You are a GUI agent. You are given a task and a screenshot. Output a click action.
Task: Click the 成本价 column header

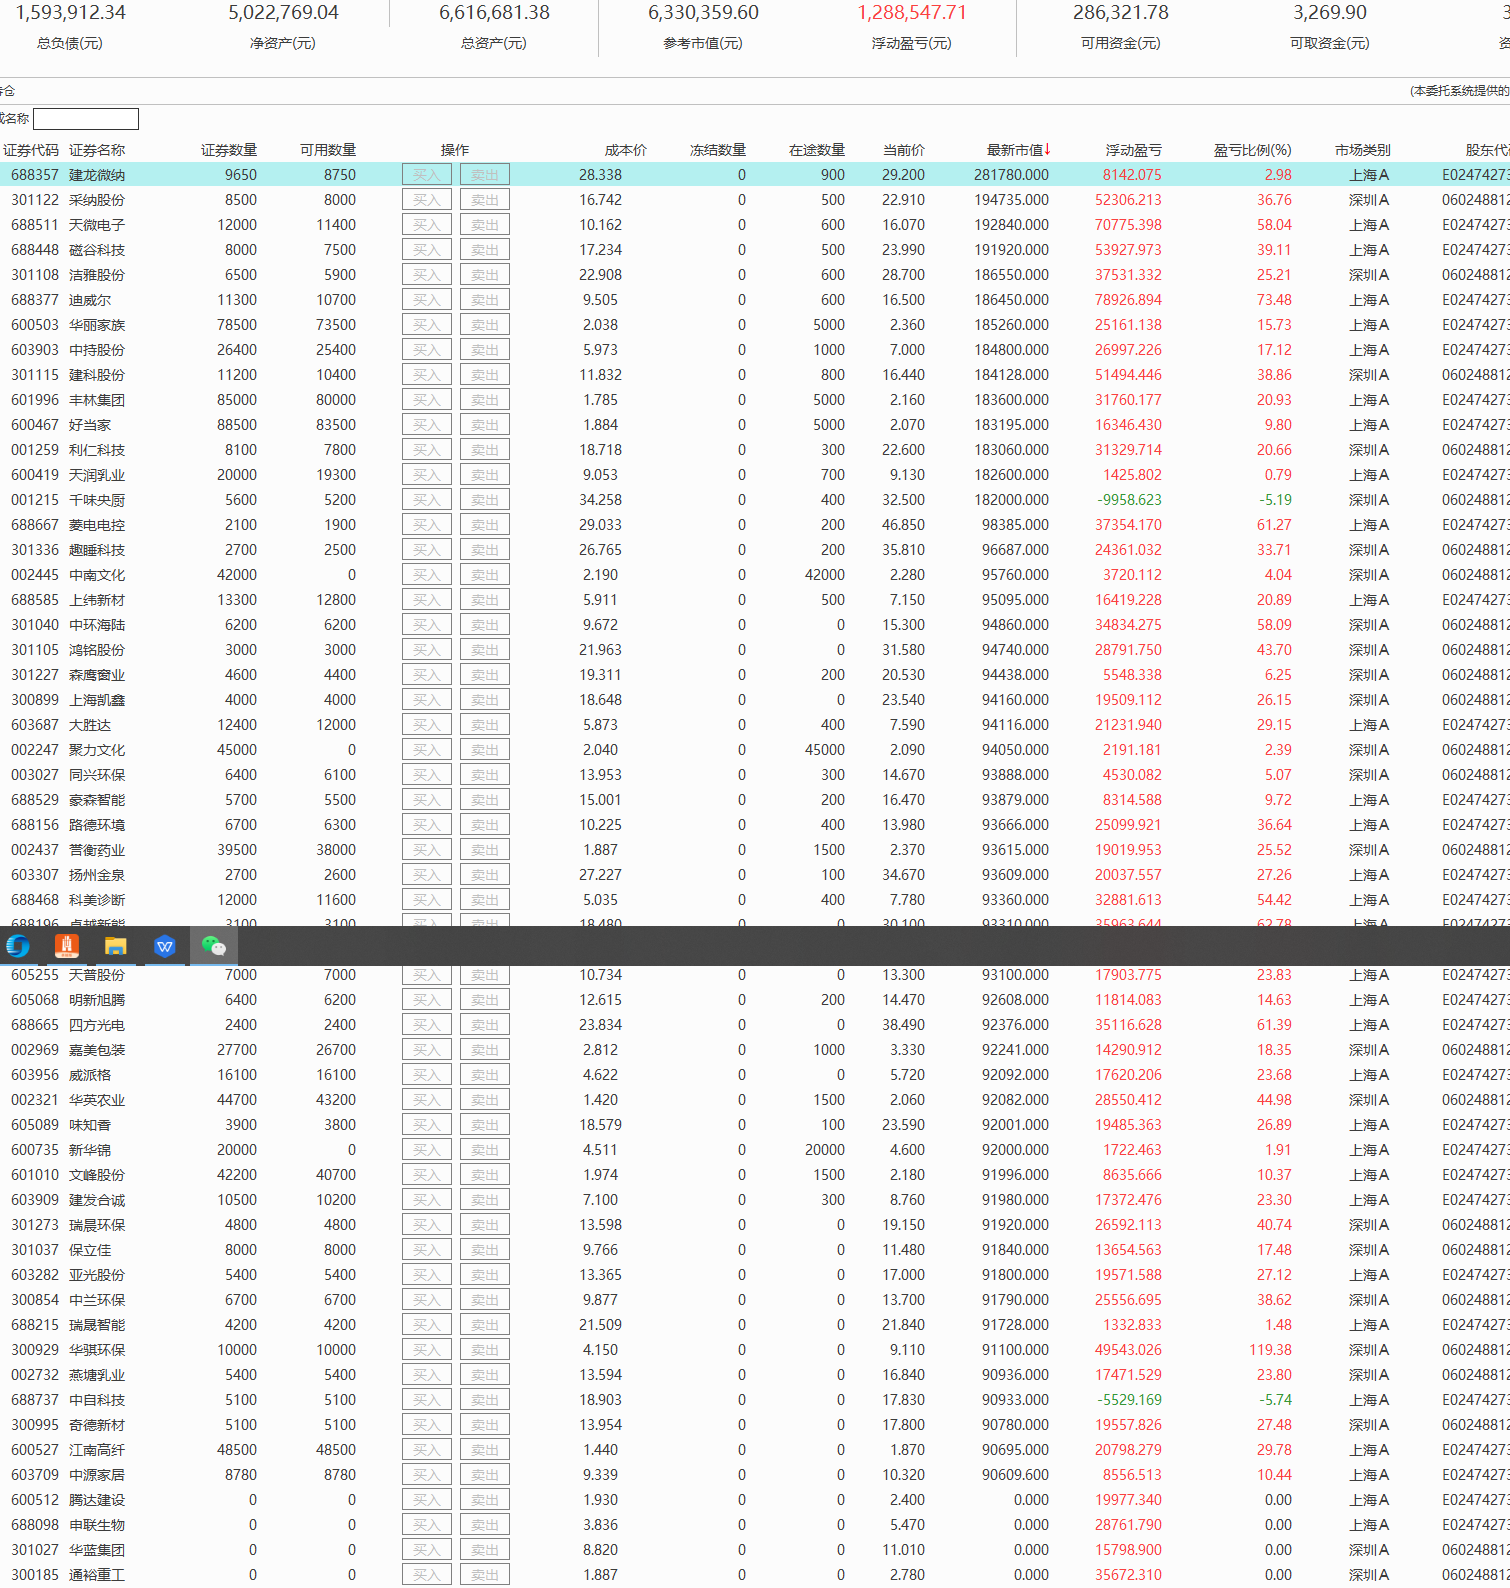click(625, 150)
